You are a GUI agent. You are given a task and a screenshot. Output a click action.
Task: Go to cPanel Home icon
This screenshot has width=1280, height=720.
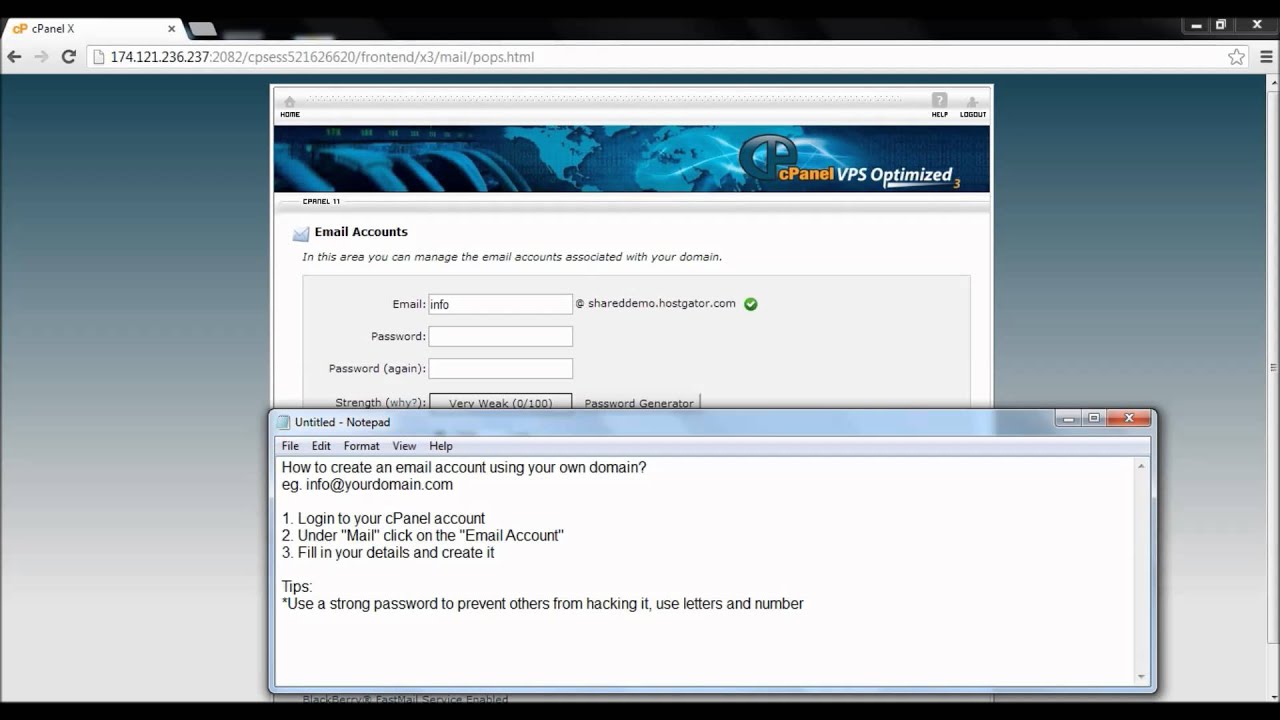(290, 105)
